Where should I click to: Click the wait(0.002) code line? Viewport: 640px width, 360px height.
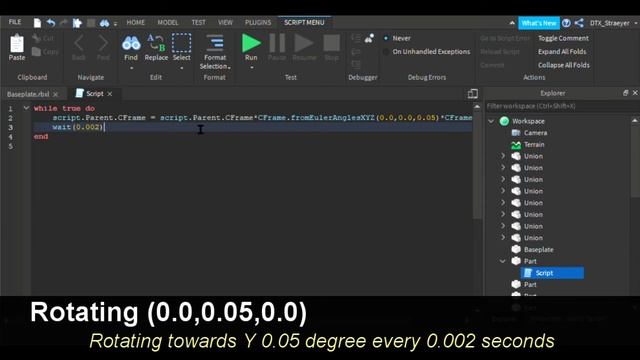click(x=78, y=127)
